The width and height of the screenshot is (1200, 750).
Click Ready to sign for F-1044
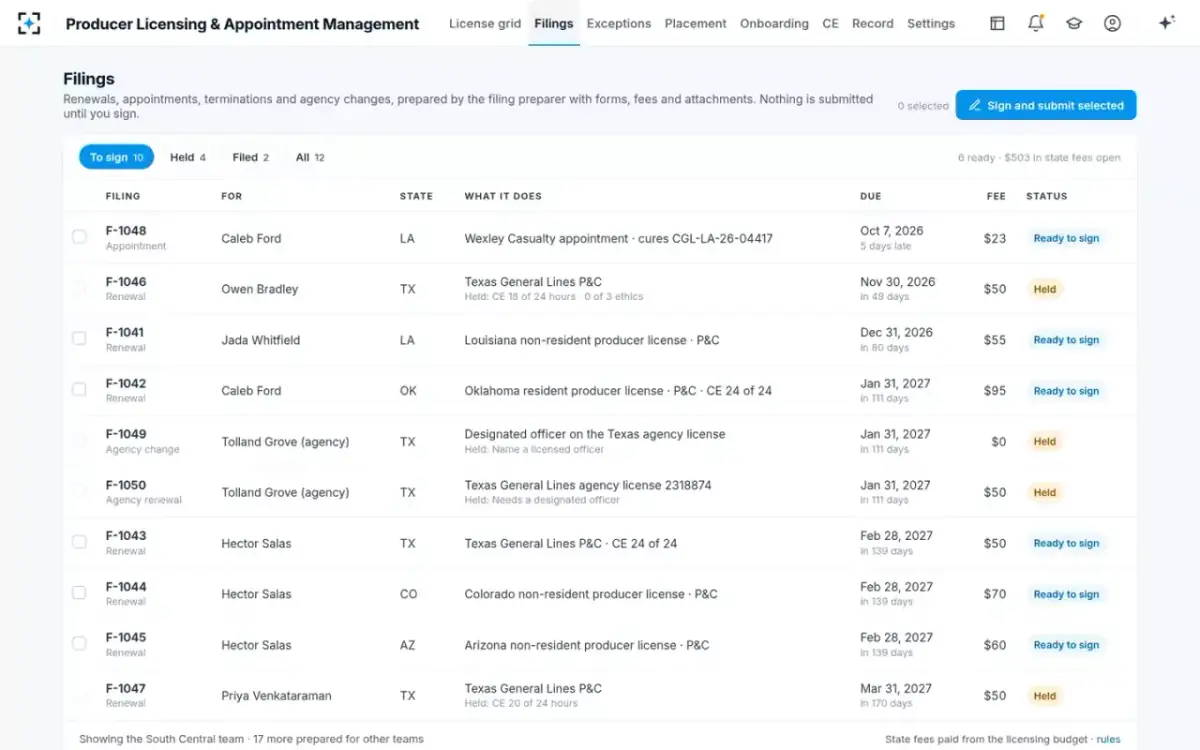pos(1066,594)
